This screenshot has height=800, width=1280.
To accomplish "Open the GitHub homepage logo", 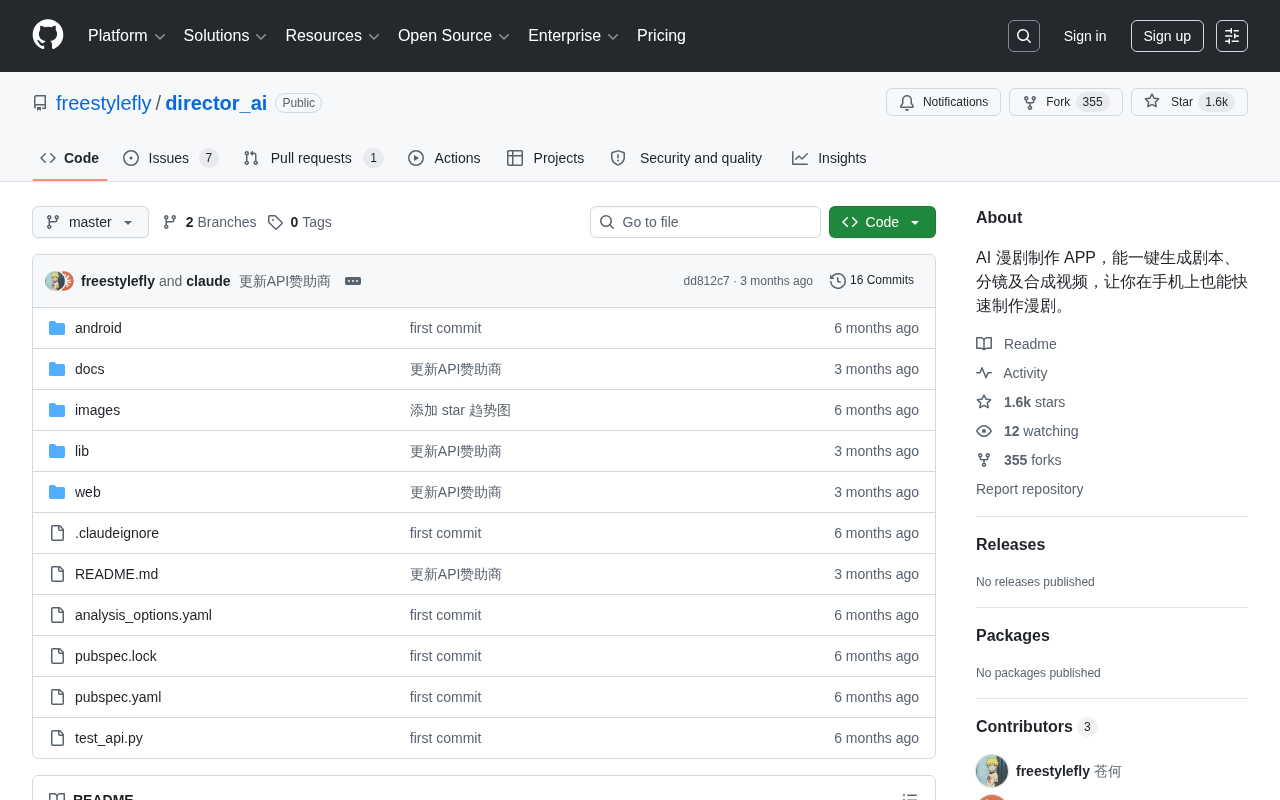I will click(x=48, y=35).
